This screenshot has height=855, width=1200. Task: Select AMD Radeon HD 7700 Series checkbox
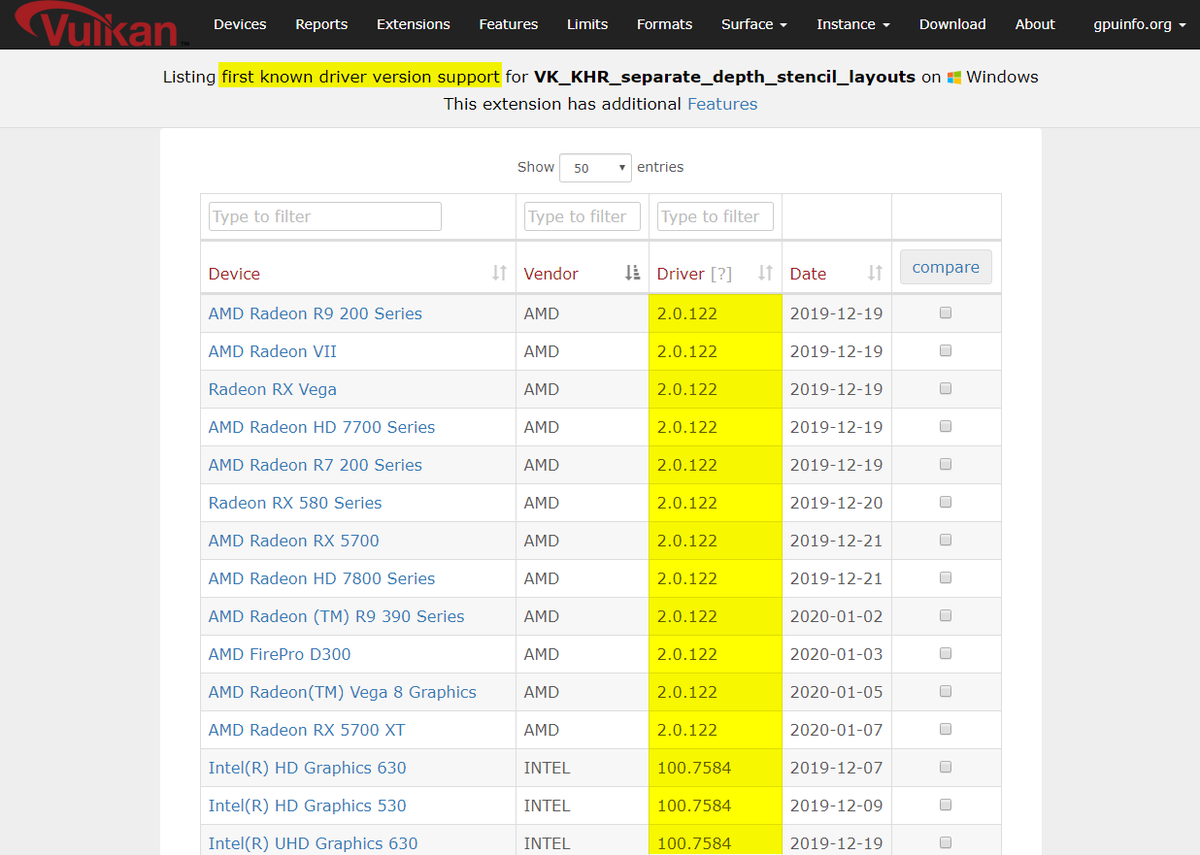[x=946, y=427]
